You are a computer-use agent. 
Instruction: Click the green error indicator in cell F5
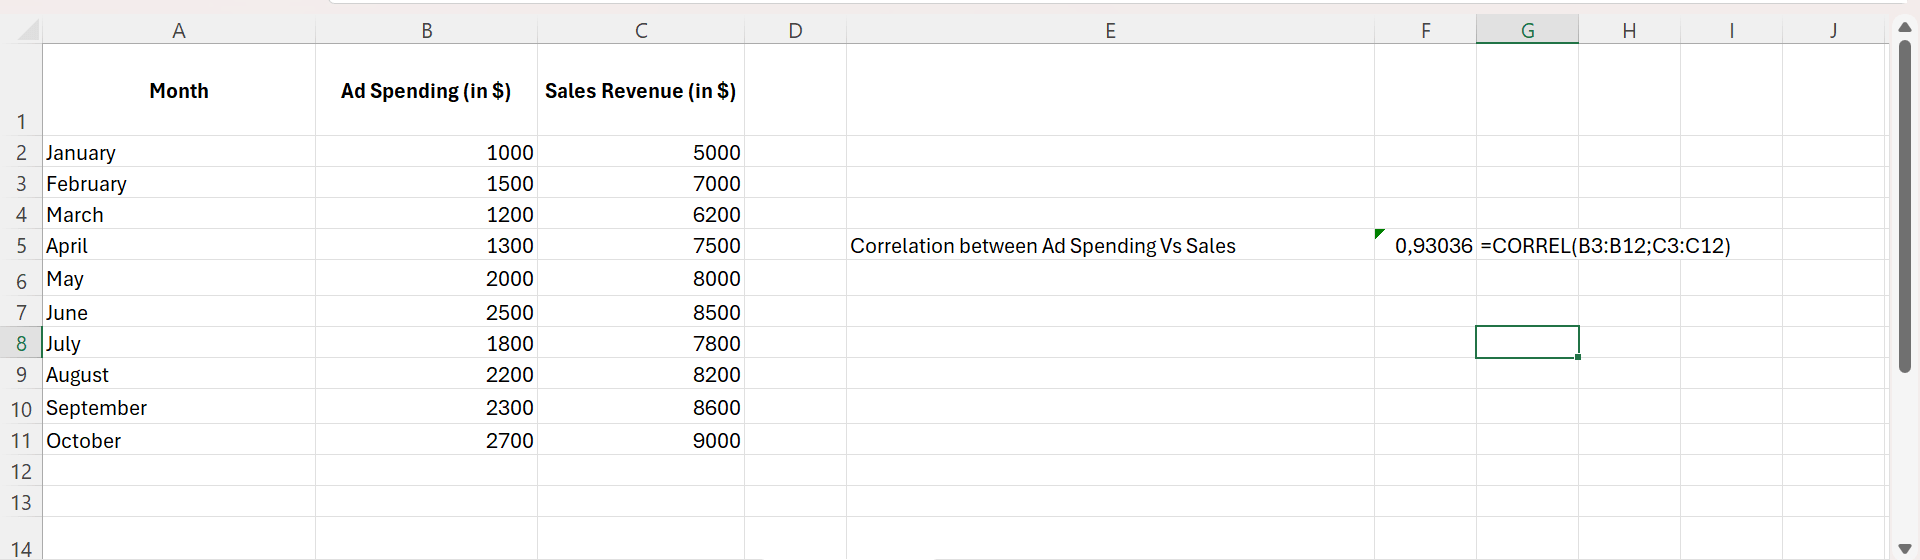point(1380,234)
